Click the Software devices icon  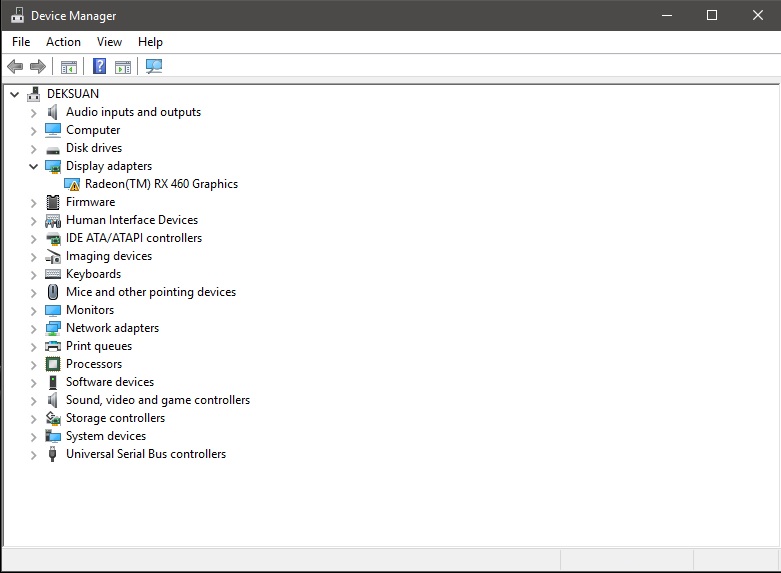(53, 382)
